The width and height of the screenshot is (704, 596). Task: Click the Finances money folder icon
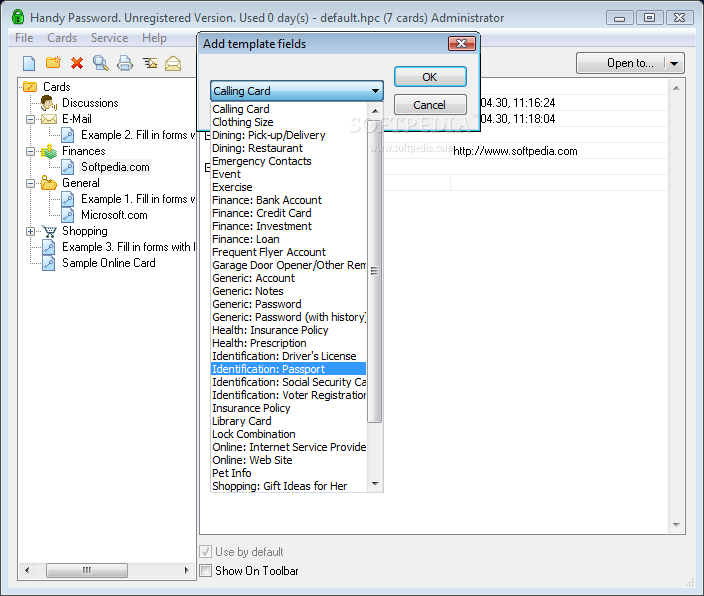(48, 151)
